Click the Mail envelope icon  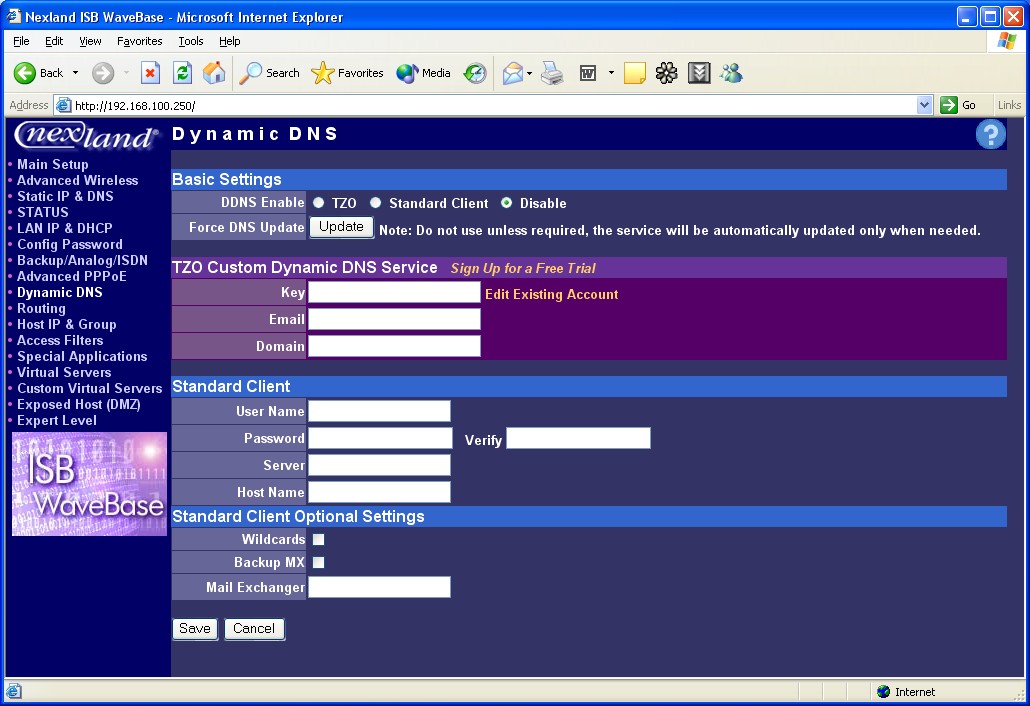pyautogui.click(x=513, y=73)
